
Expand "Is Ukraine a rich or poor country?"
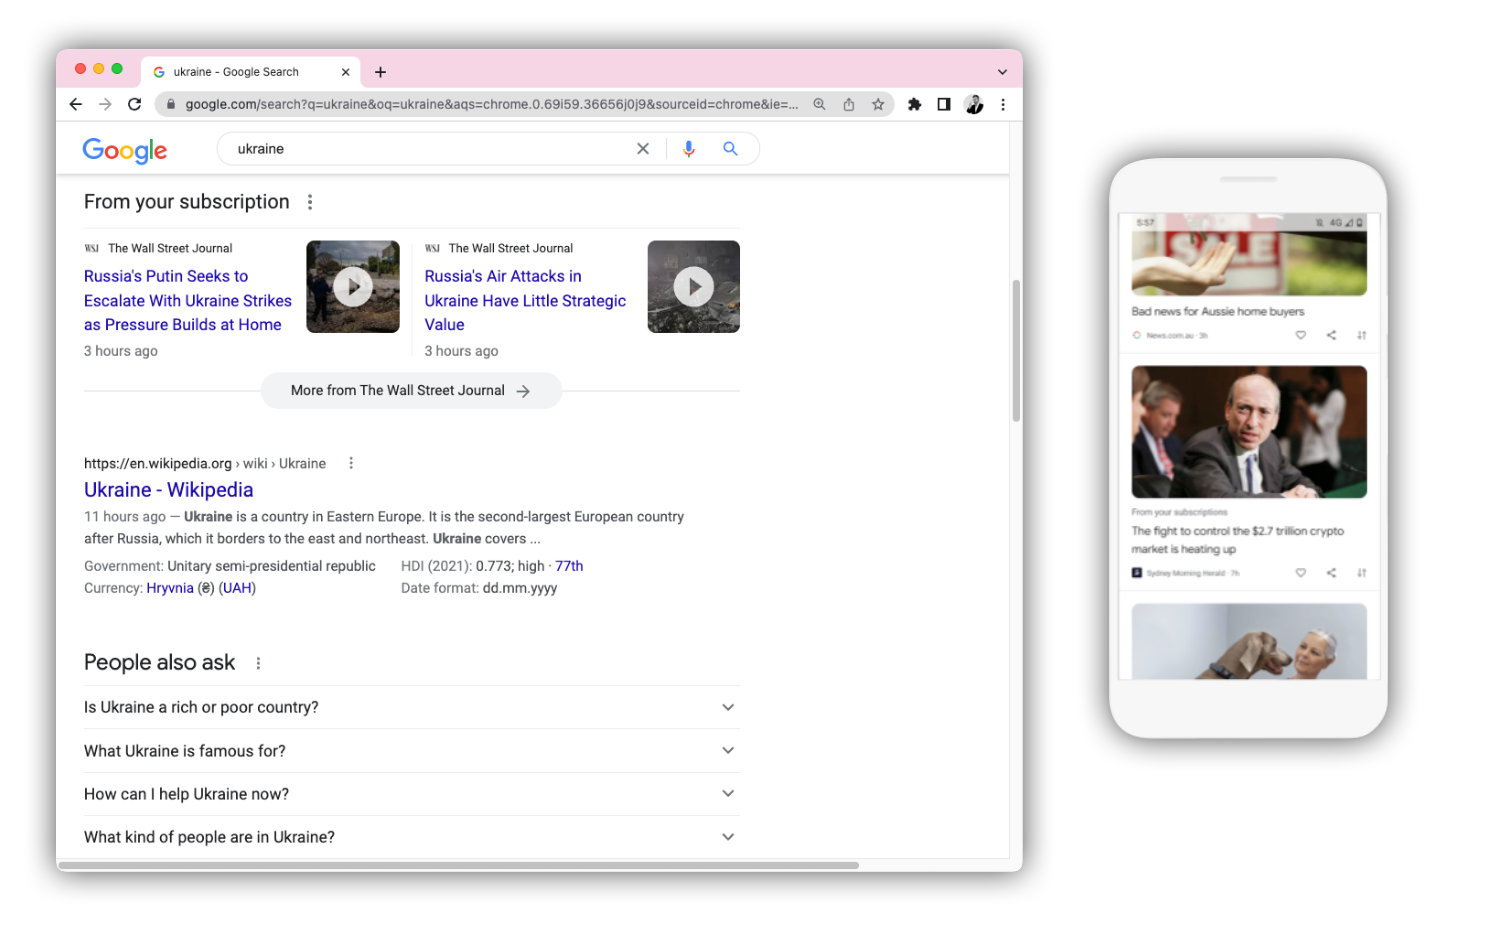(x=727, y=707)
